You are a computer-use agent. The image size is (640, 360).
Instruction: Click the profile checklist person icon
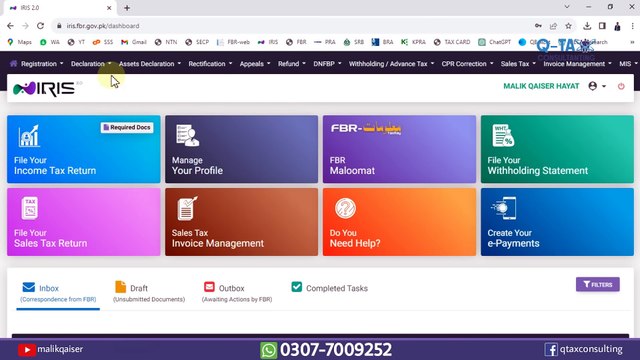pyautogui.click(x=187, y=135)
